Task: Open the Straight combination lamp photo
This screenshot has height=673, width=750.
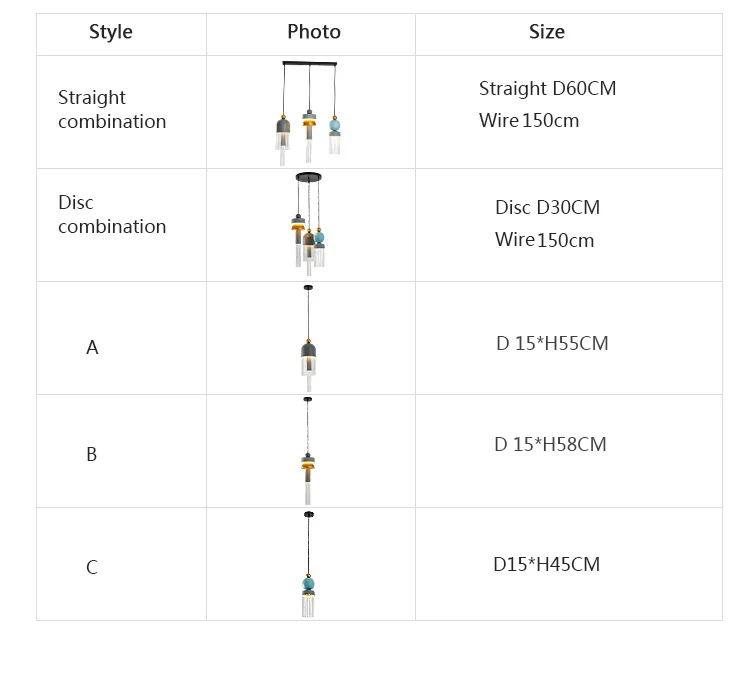Action: (x=309, y=112)
